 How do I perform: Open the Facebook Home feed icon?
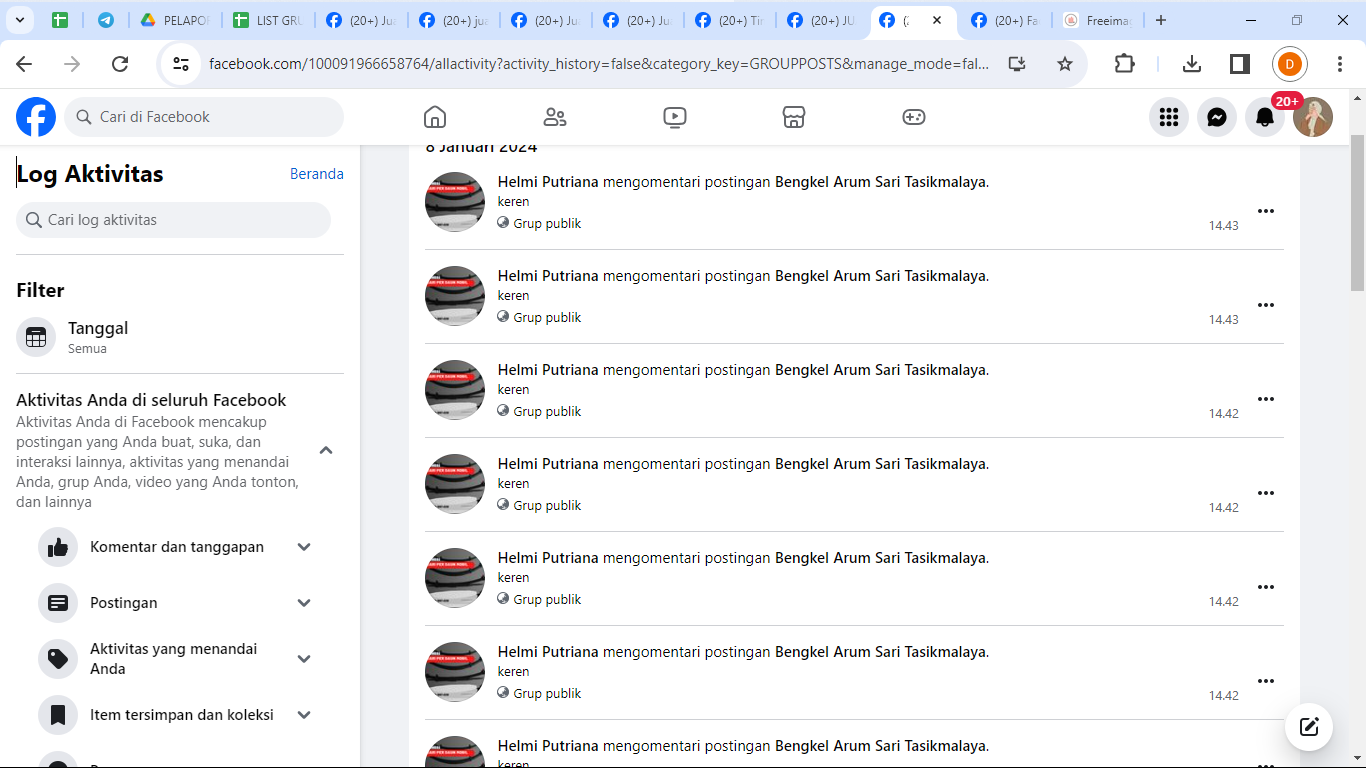(x=435, y=117)
